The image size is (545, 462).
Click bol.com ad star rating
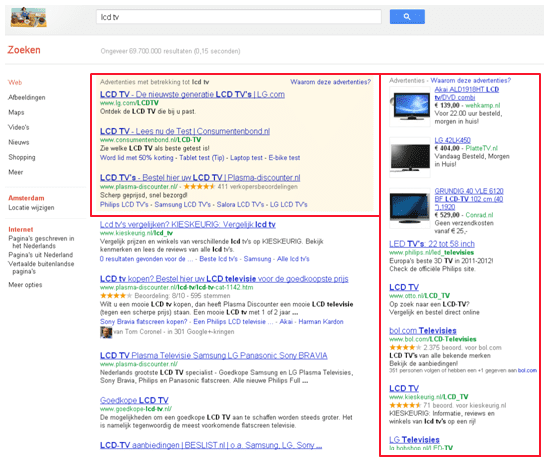click(x=405, y=347)
